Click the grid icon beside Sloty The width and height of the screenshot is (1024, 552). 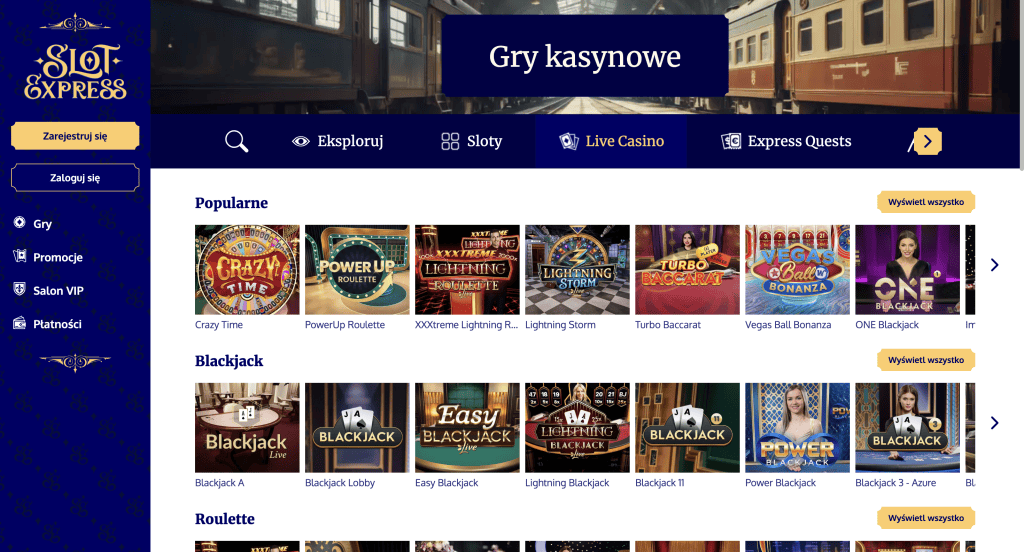coord(450,141)
